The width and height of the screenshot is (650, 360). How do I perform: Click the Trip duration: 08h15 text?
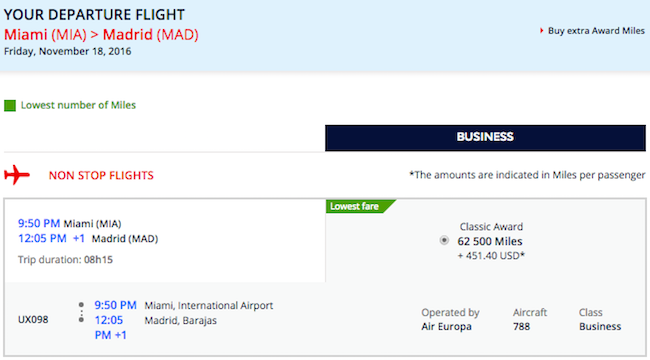pos(65,260)
